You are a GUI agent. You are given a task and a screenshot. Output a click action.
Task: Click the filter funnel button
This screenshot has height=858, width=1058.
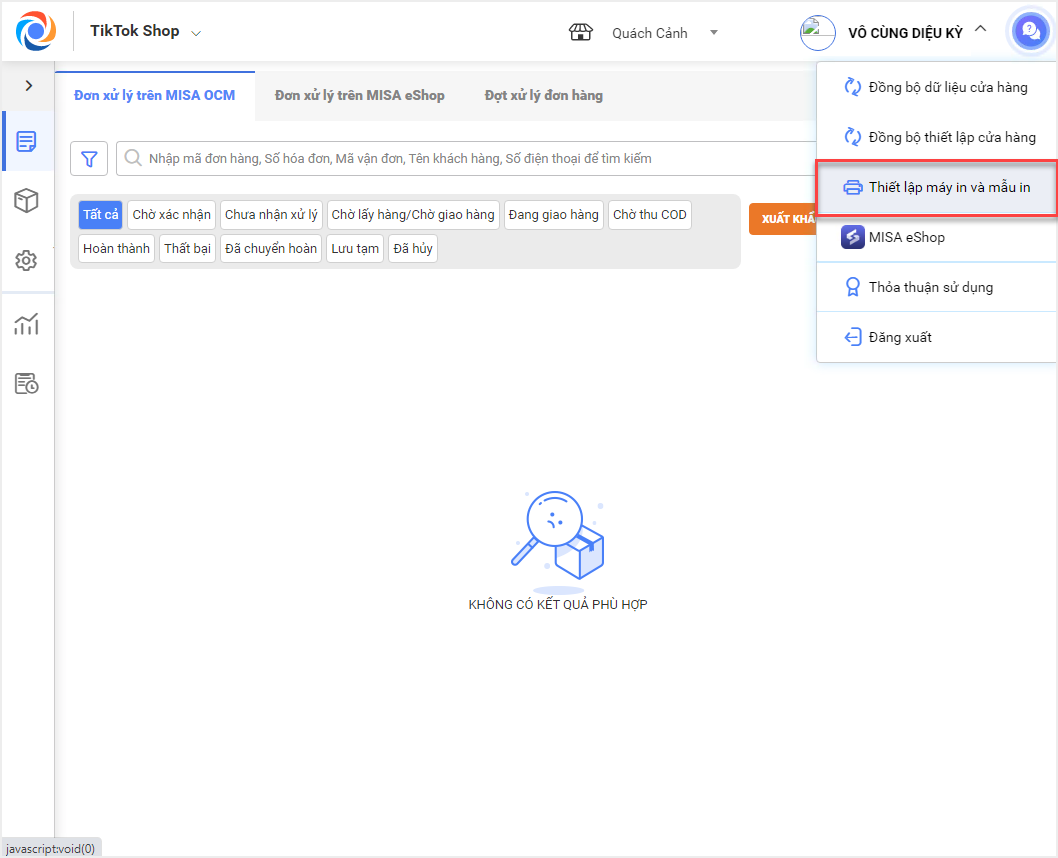tap(89, 159)
